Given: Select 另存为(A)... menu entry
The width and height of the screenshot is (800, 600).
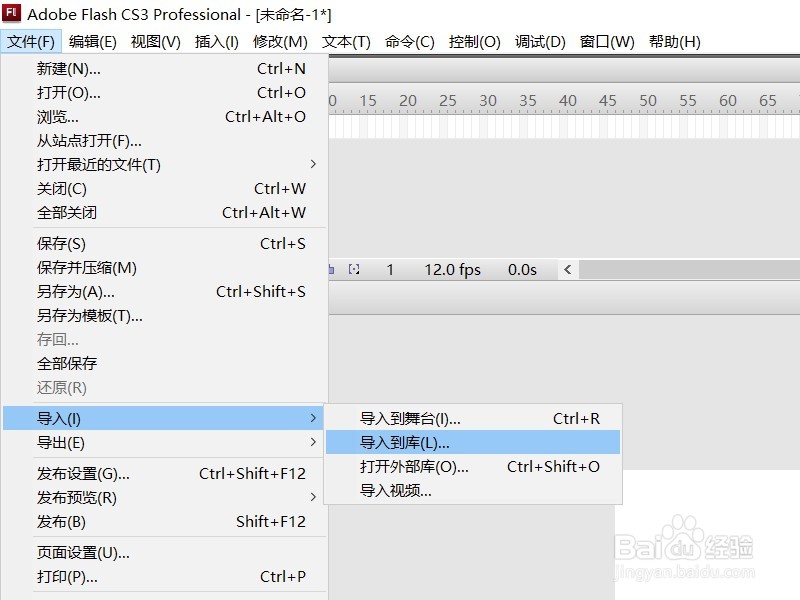Looking at the screenshot, I should pyautogui.click(x=164, y=291).
